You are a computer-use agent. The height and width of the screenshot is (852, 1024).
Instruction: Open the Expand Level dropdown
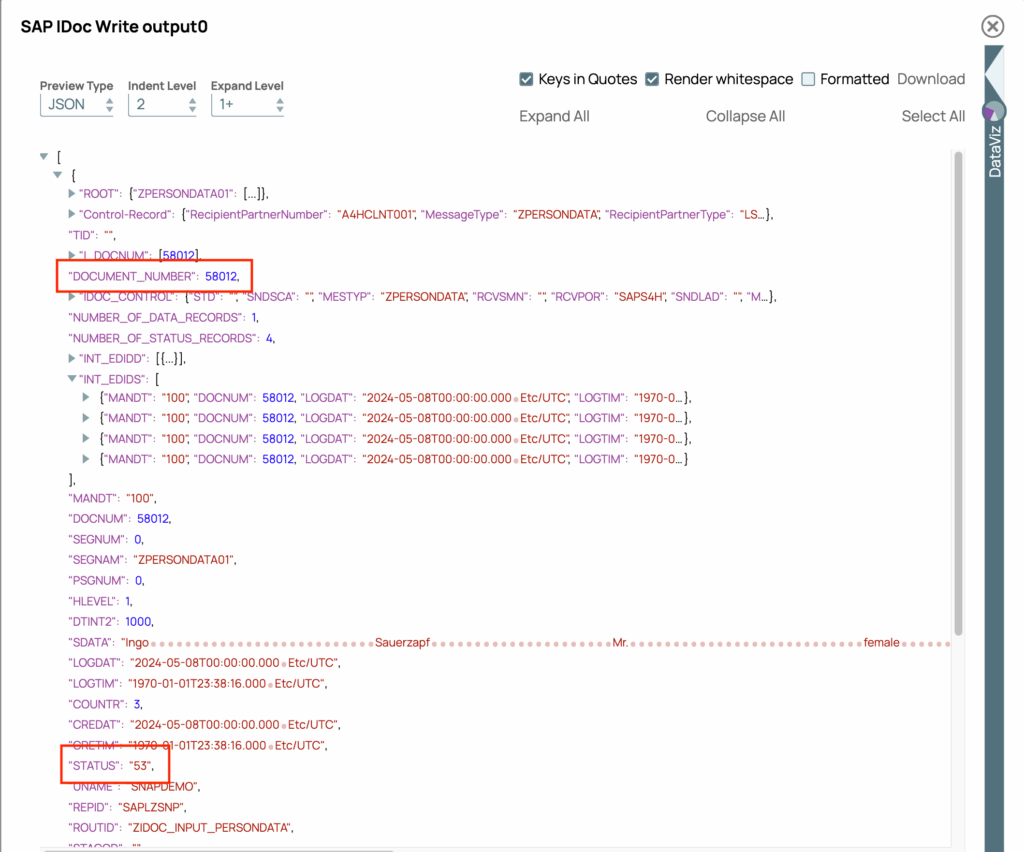click(x=247, y=104)
